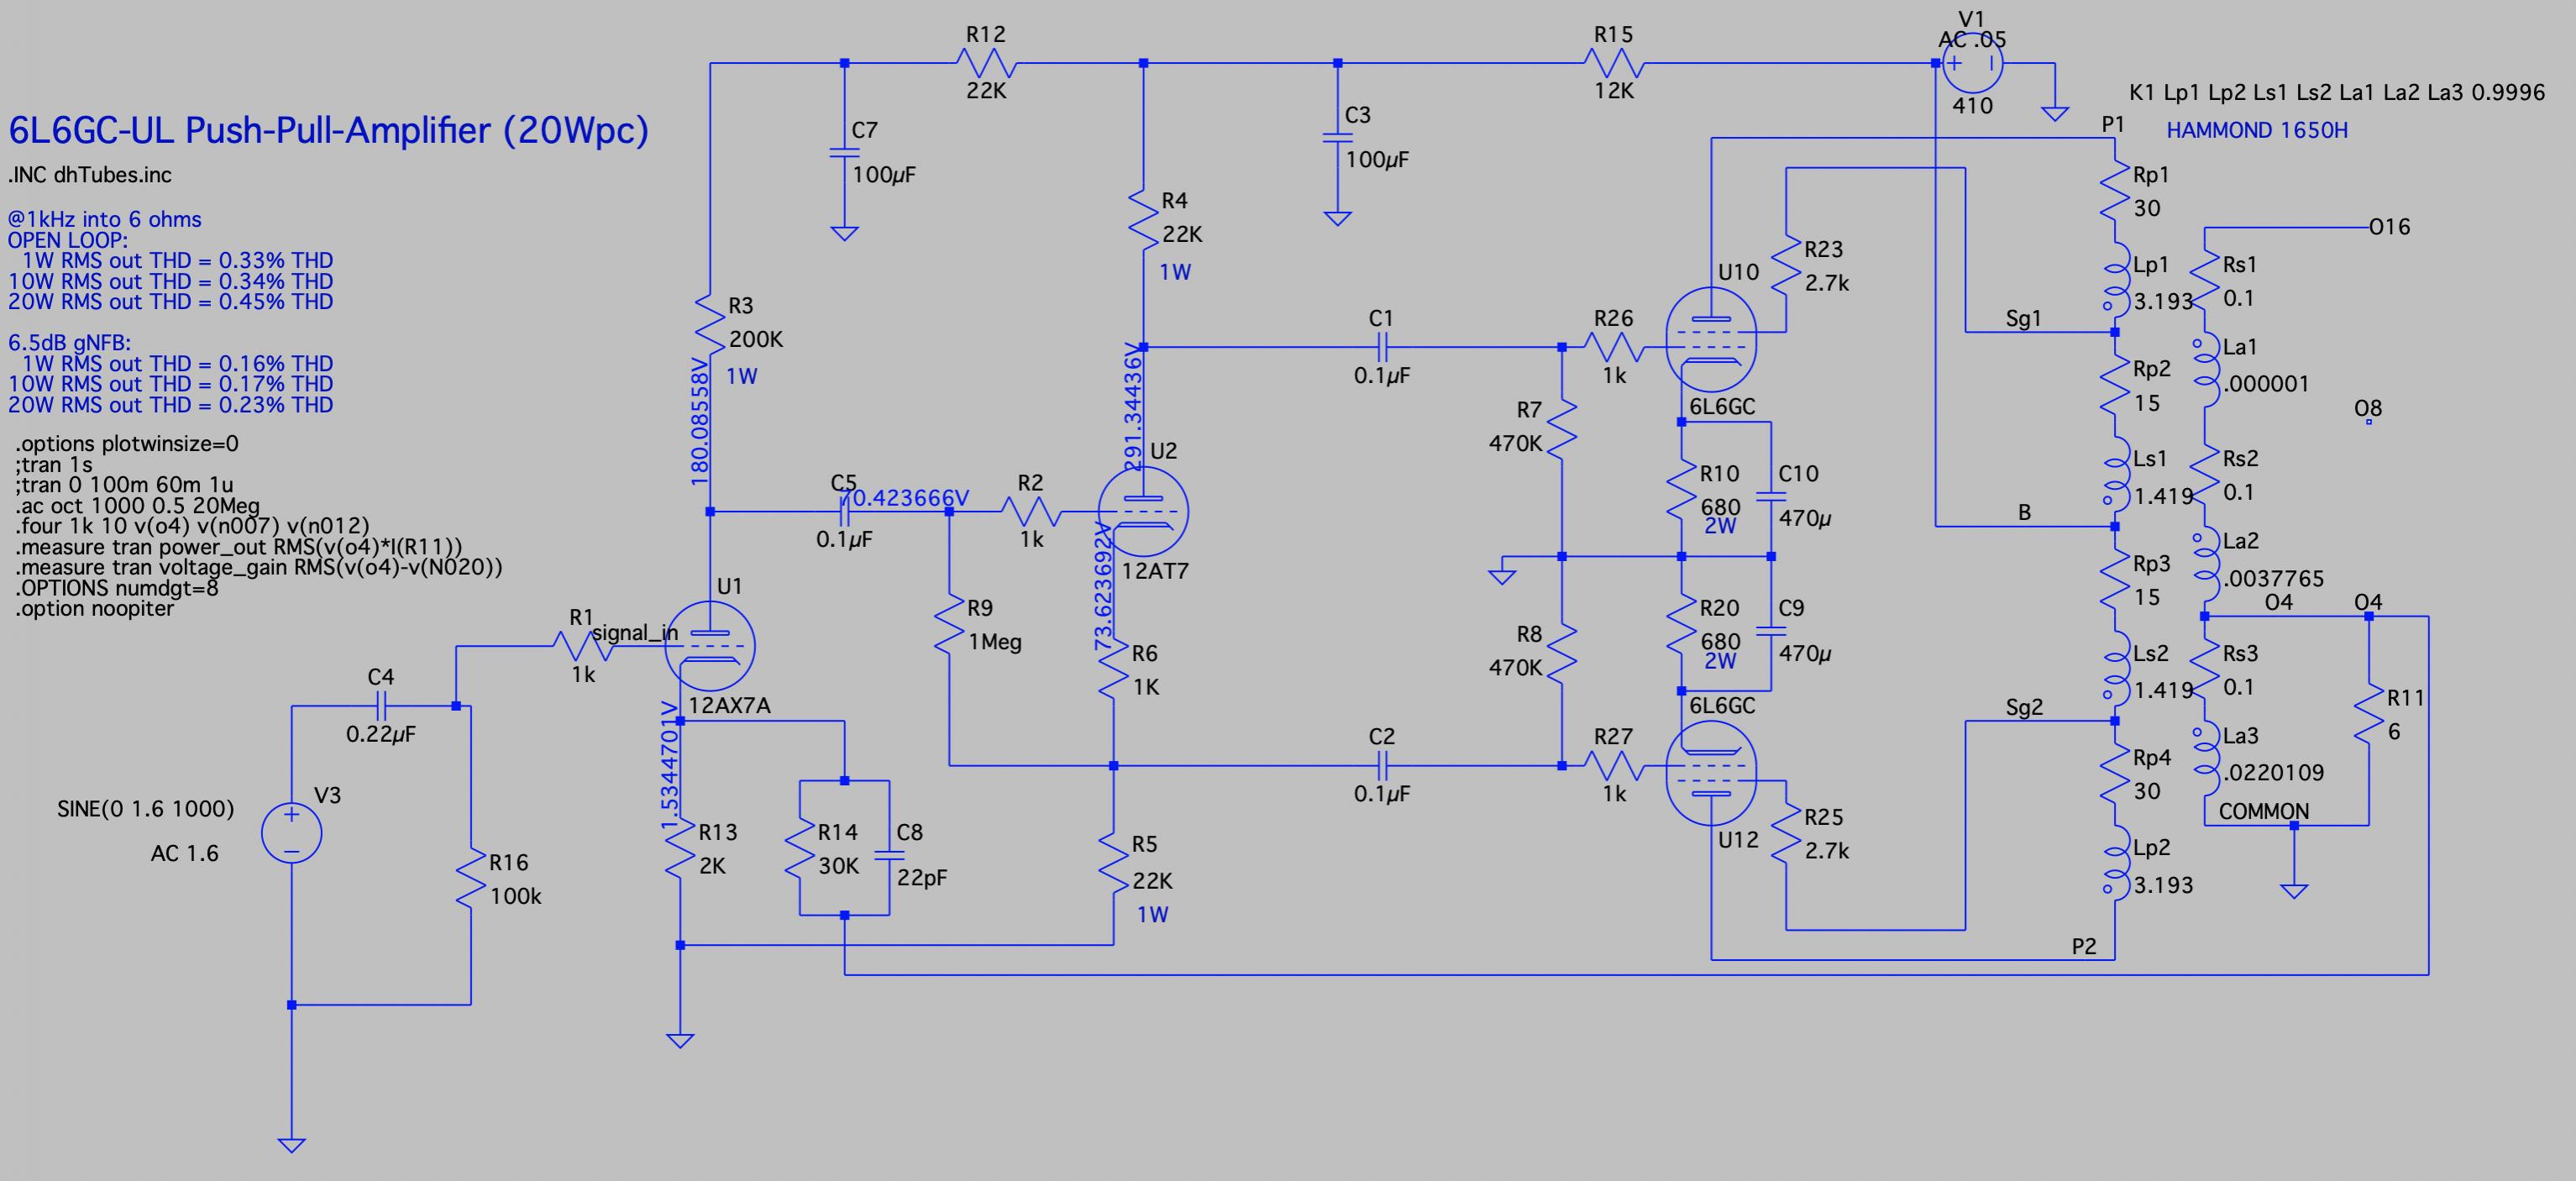Click the COMMON net label
Screen dimensions: 2576x1181
coord(2264,811)
